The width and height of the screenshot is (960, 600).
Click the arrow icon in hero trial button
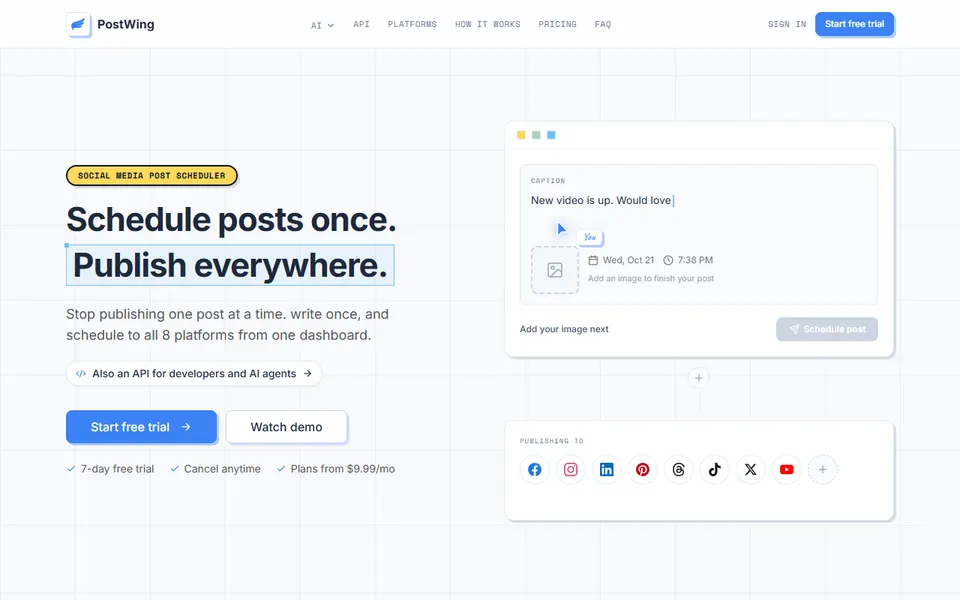[x=186, y=427]
